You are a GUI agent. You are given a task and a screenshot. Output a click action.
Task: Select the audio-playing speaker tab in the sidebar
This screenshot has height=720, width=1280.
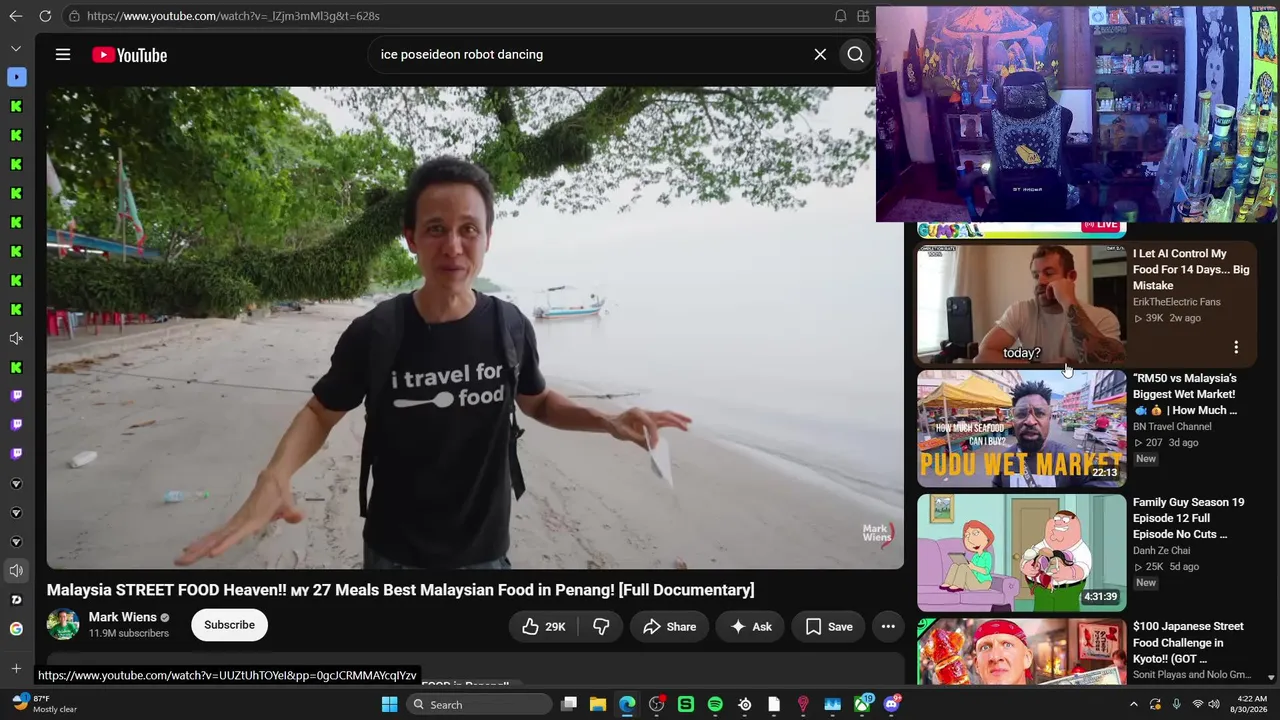tap(16, 571)
